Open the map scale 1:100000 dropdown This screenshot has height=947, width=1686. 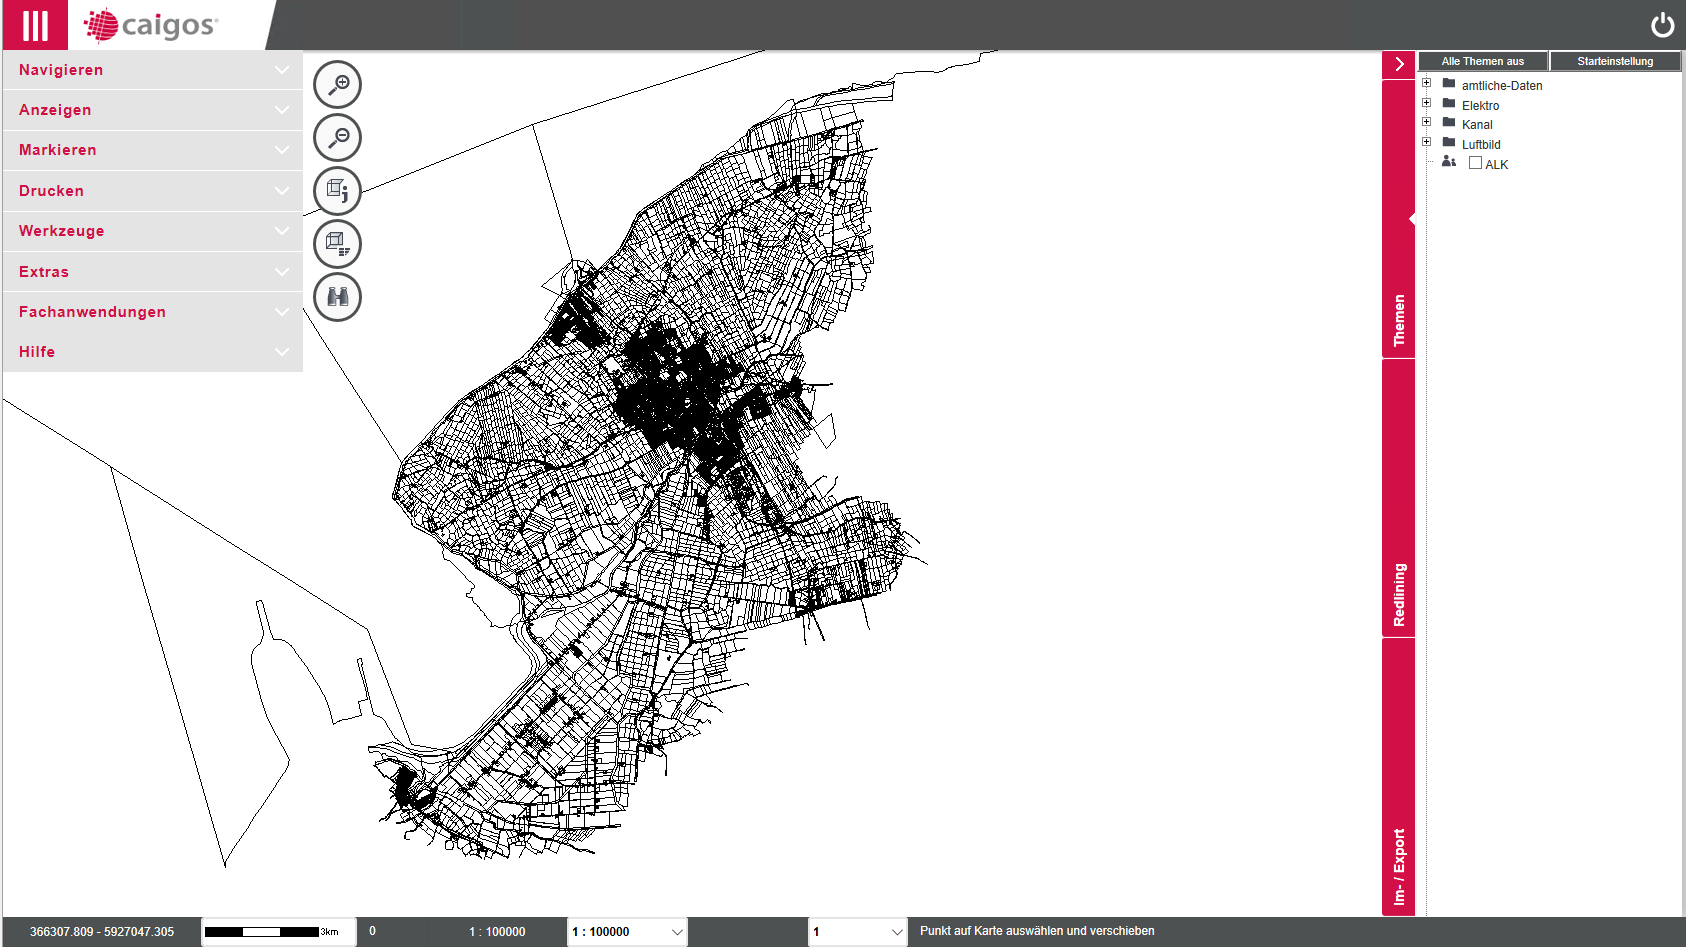[x=627, y=932]
